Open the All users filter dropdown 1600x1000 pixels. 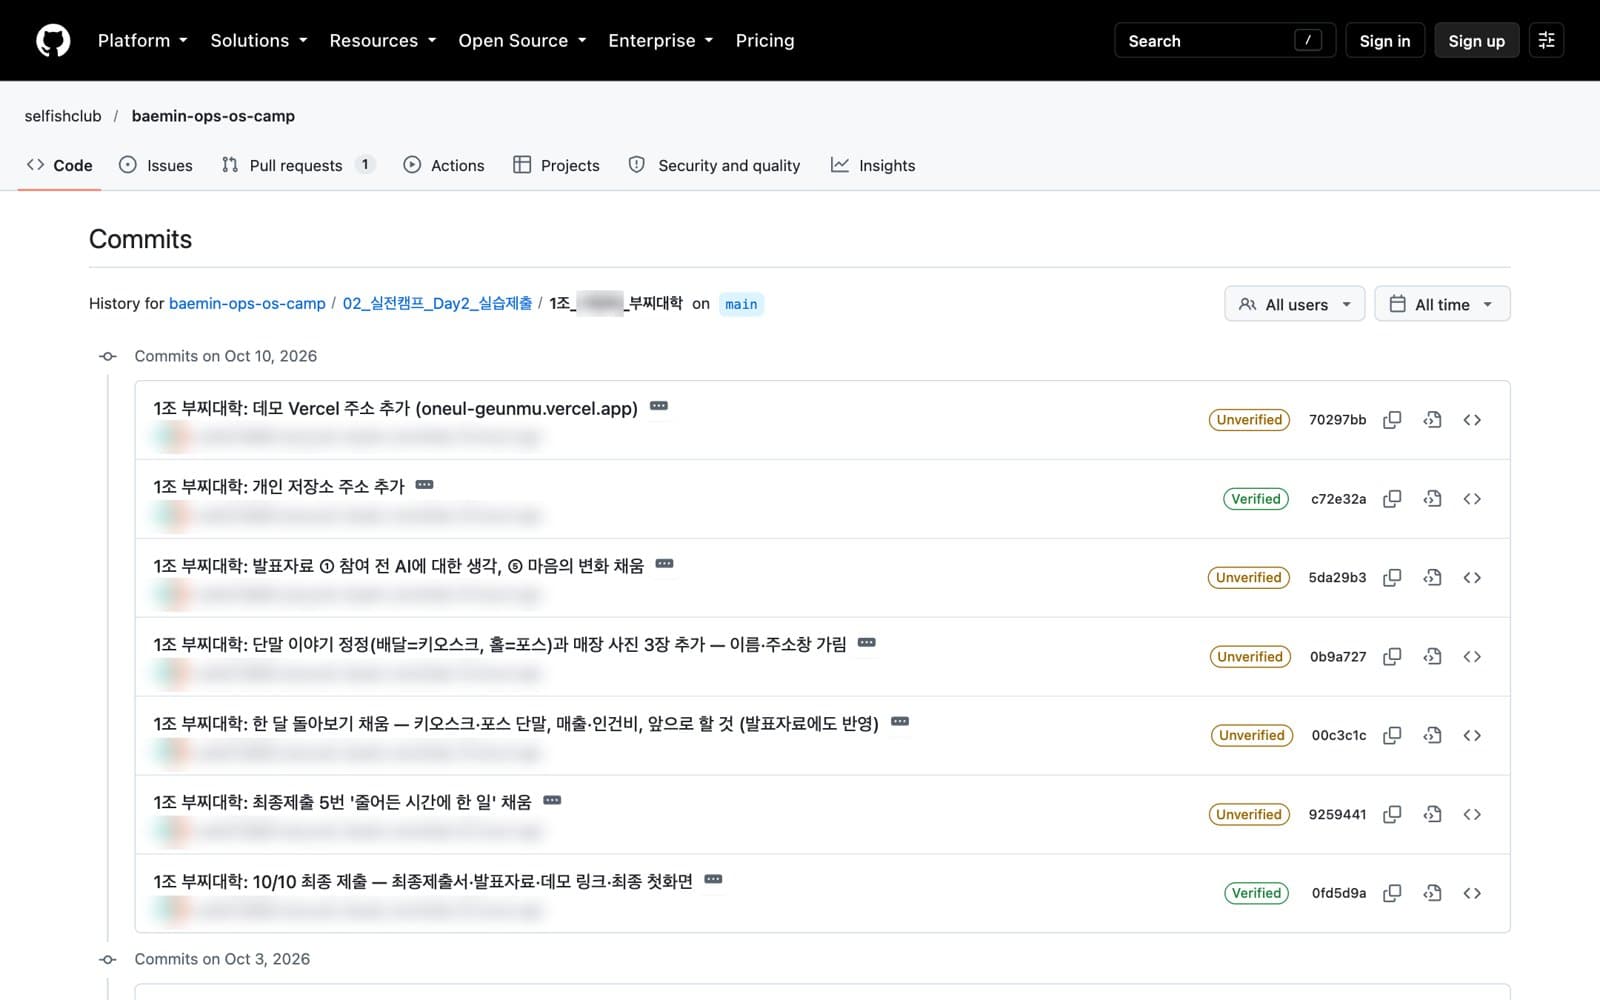1294,304
